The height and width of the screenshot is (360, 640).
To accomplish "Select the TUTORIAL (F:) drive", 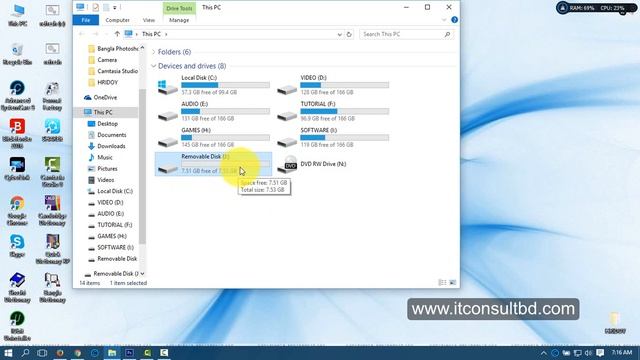I will click(333, 111).
